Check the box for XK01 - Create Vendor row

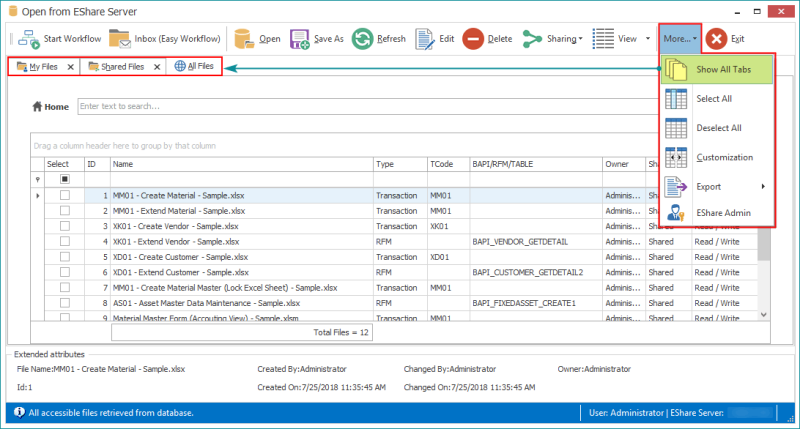click(x=65, y=226)
